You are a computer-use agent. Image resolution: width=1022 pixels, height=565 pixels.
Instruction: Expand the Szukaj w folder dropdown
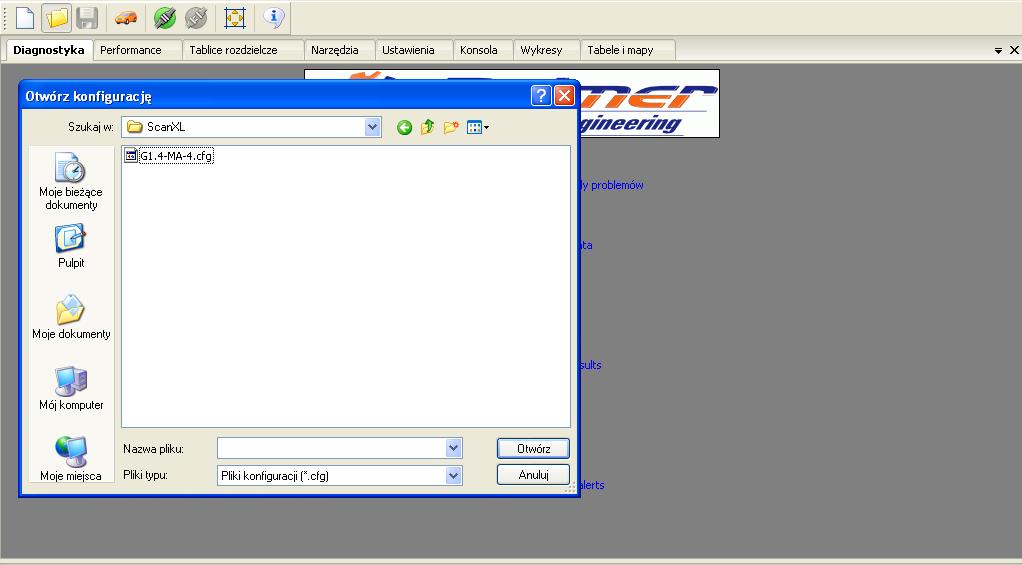click(372, 127)
